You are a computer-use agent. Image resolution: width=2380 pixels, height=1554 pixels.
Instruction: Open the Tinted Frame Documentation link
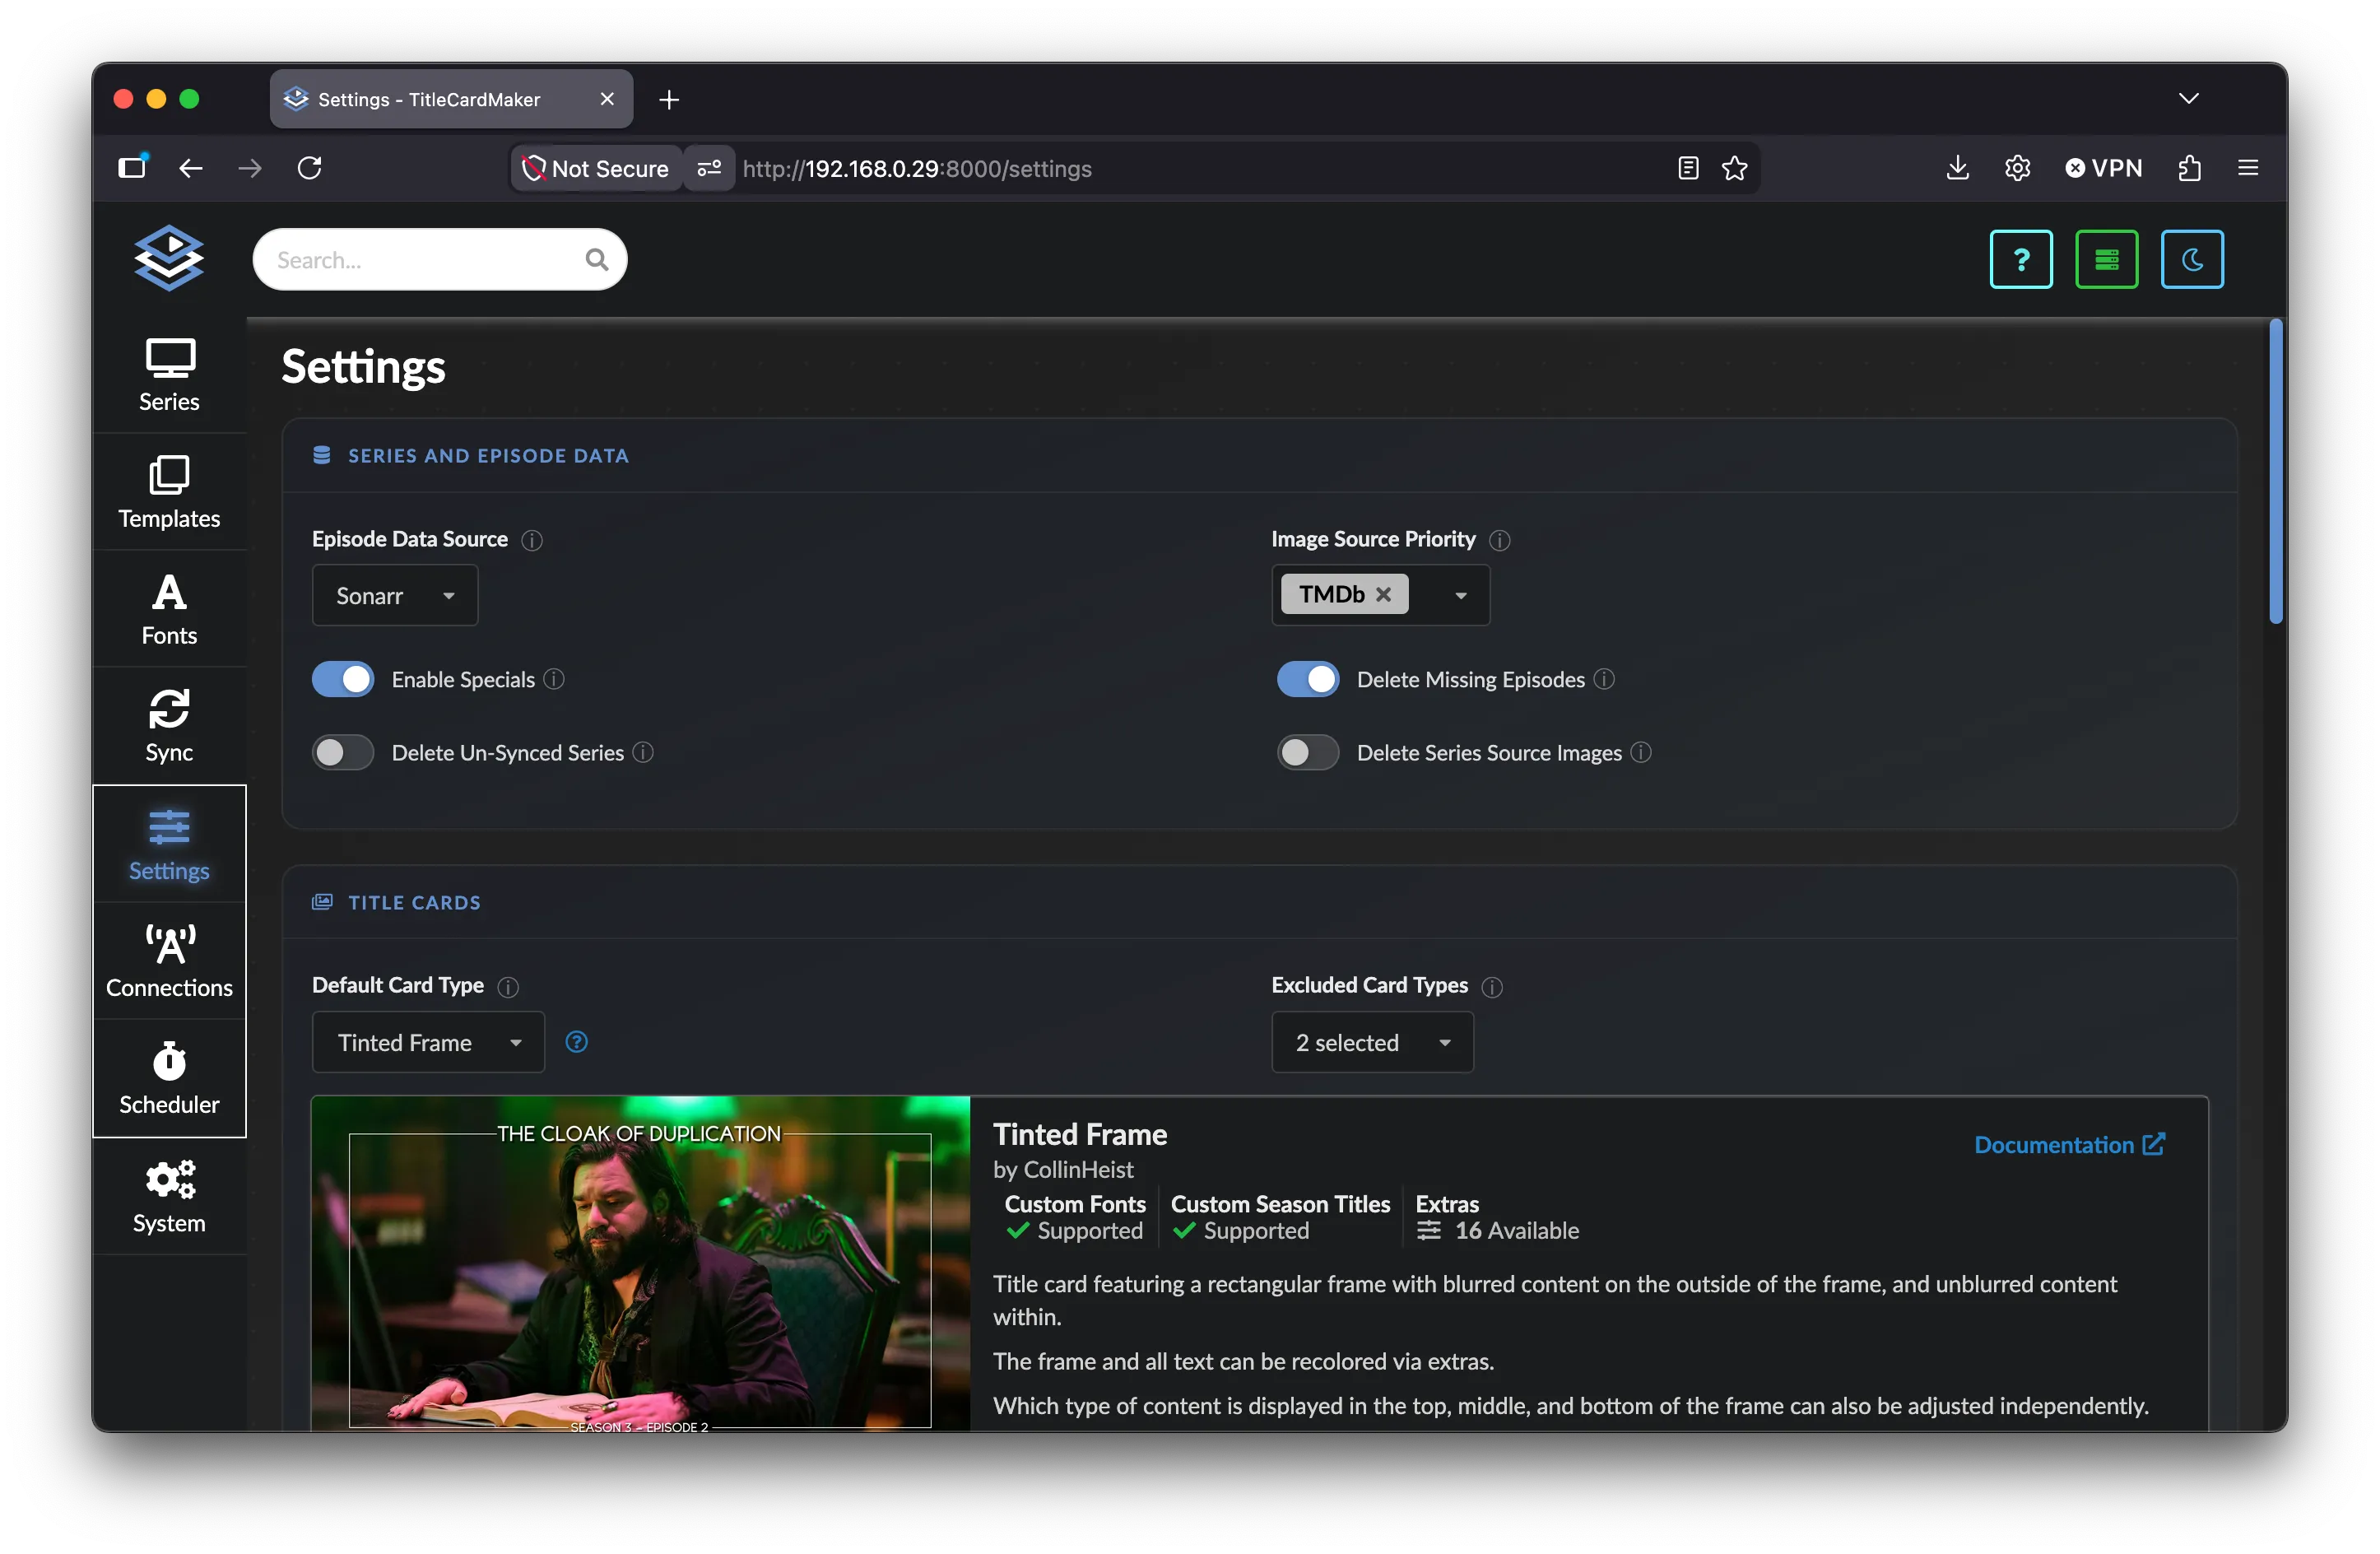(2070, 1145)
